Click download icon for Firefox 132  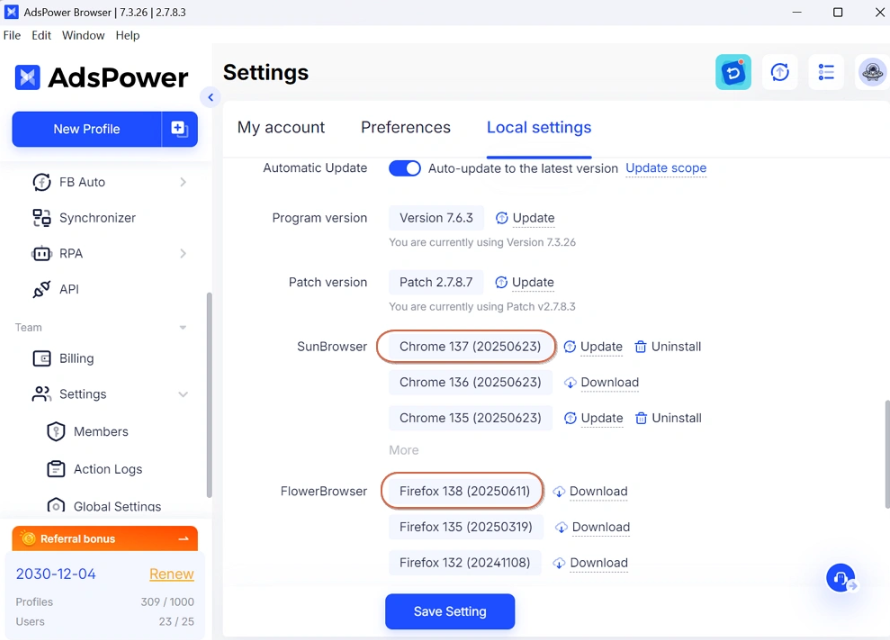point(559,563)
